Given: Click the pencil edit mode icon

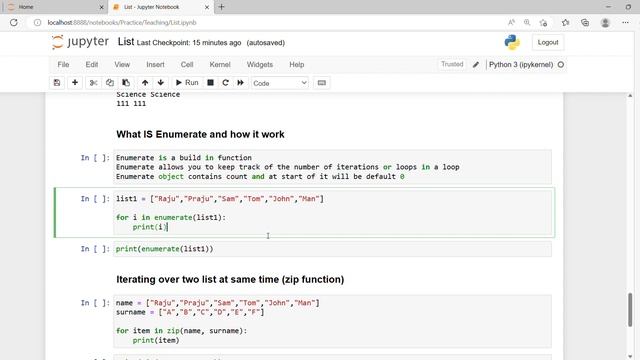Looking at the screenshot, I should click(476, 64).
